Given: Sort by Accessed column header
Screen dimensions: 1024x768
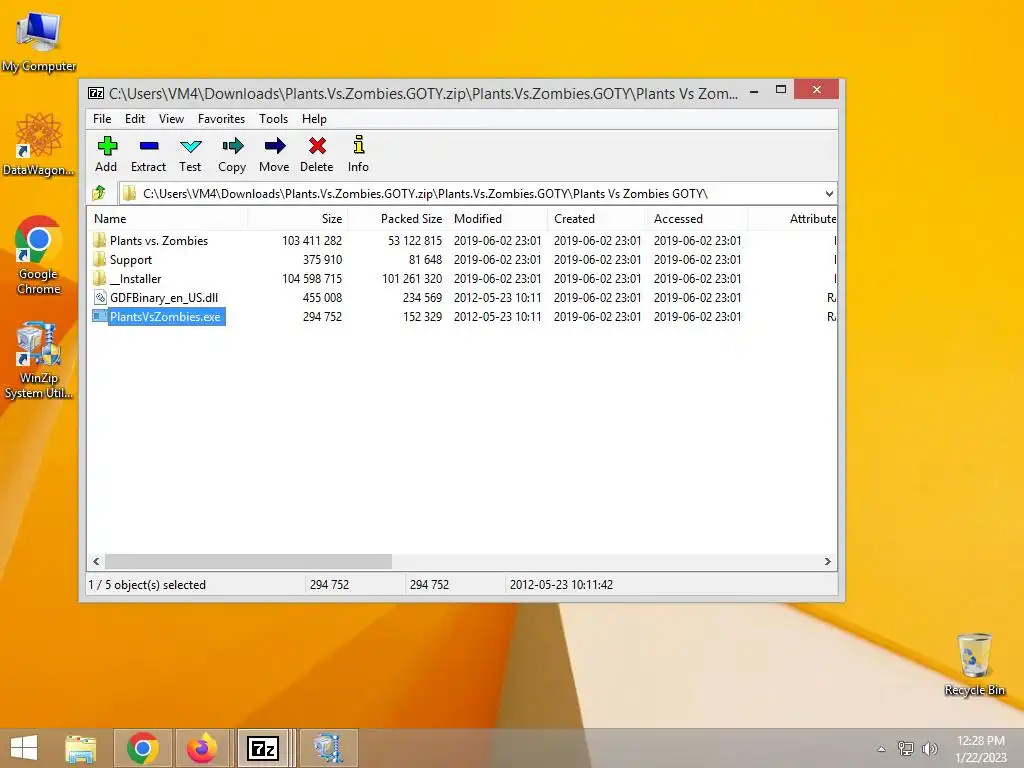Looking at the screenshot, I should 697,219.
